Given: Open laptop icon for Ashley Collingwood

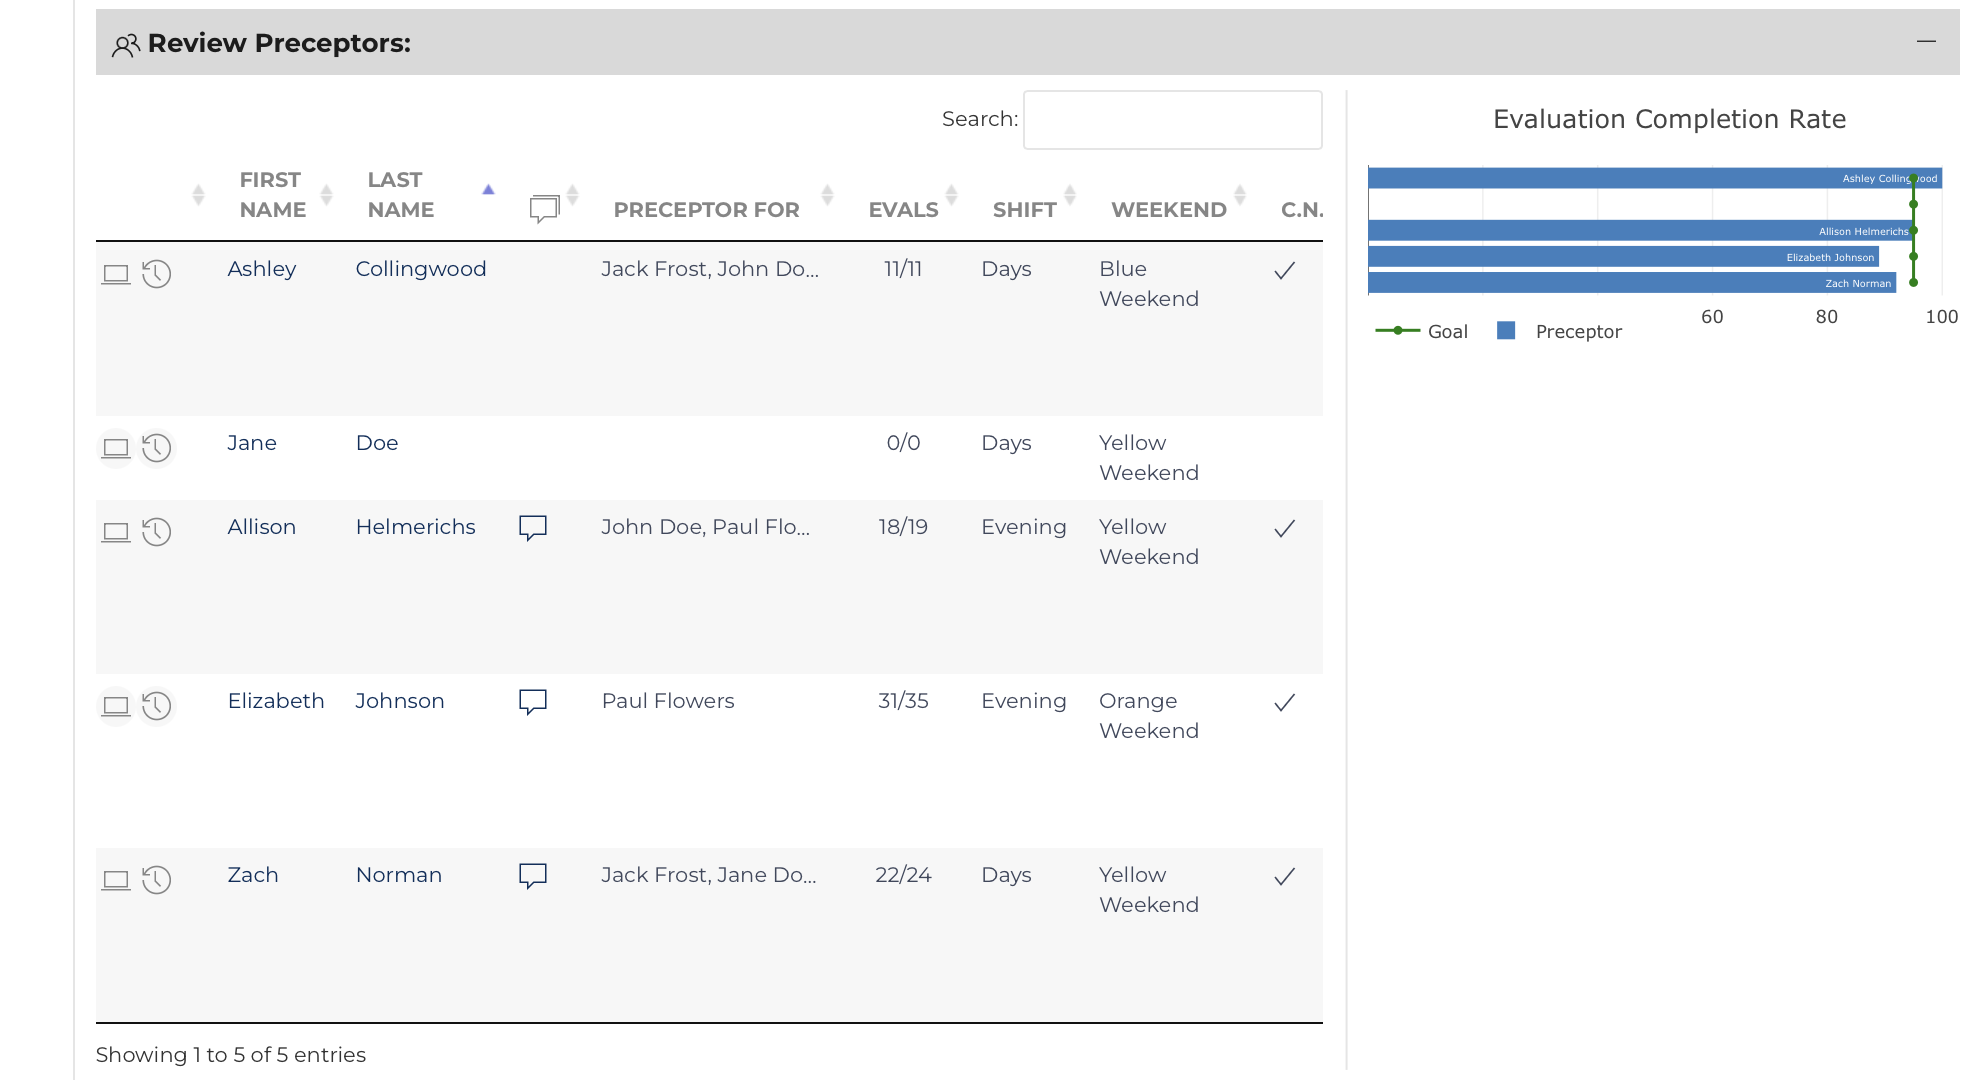Looking at the screenshot, I should (x=116, y=274).
